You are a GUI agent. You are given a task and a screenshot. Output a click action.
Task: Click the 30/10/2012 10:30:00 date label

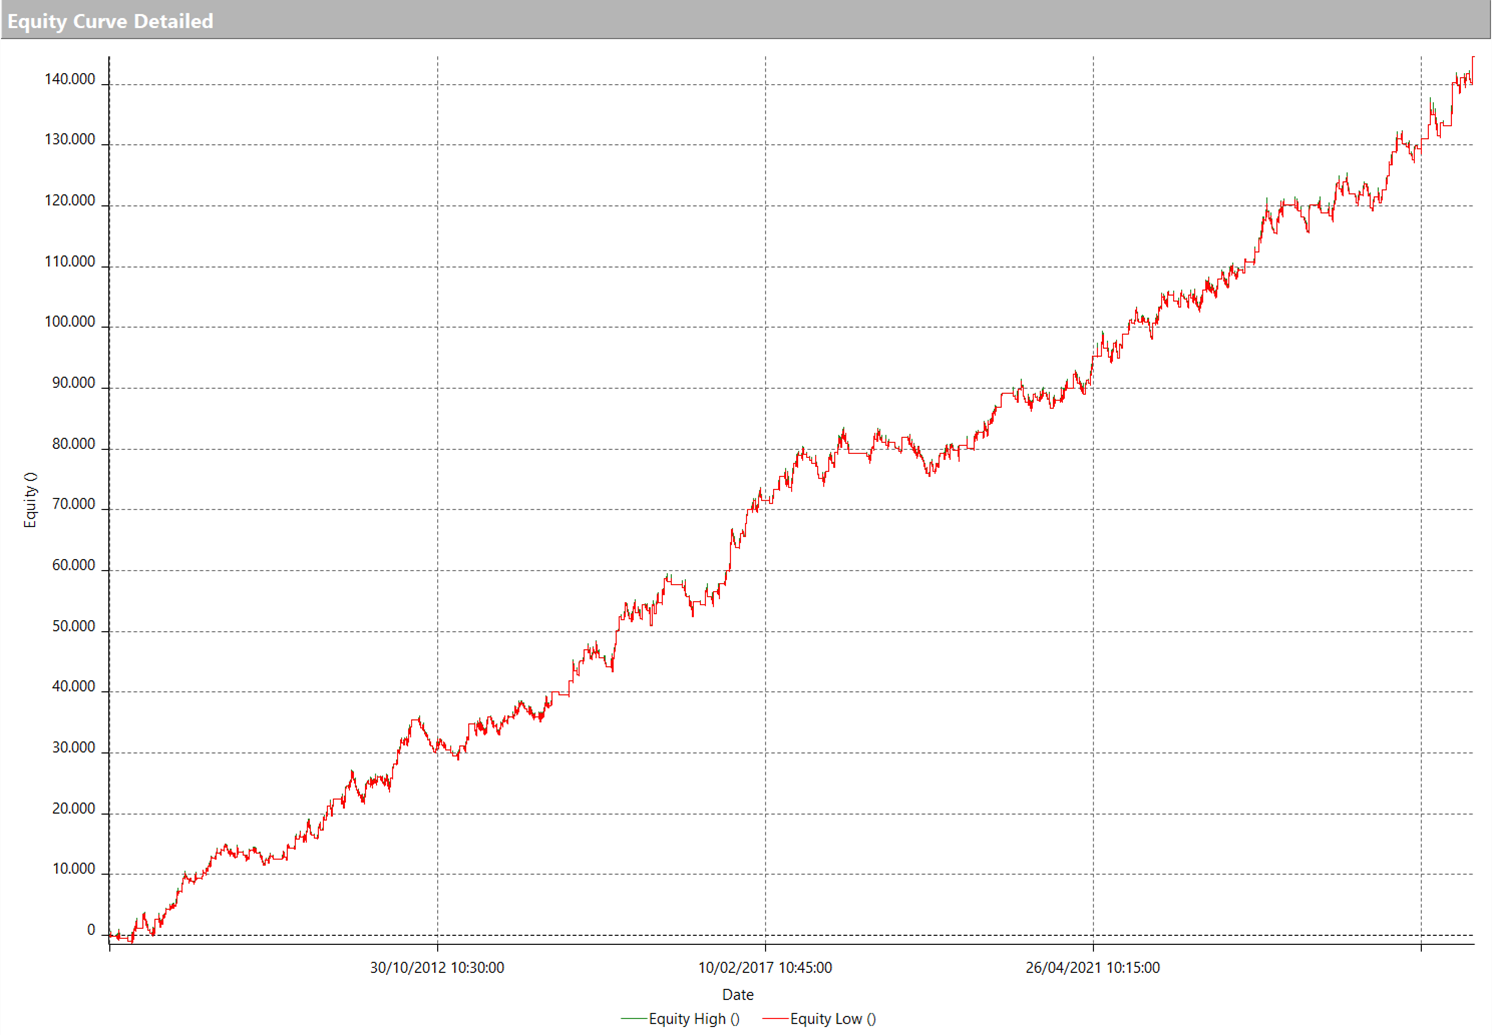(x=438, y=967)
